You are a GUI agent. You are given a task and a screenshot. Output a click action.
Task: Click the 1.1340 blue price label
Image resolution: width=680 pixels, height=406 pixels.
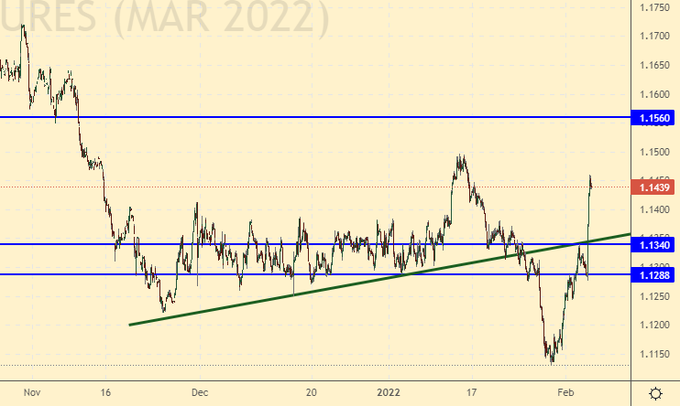(x=654, y=244)
